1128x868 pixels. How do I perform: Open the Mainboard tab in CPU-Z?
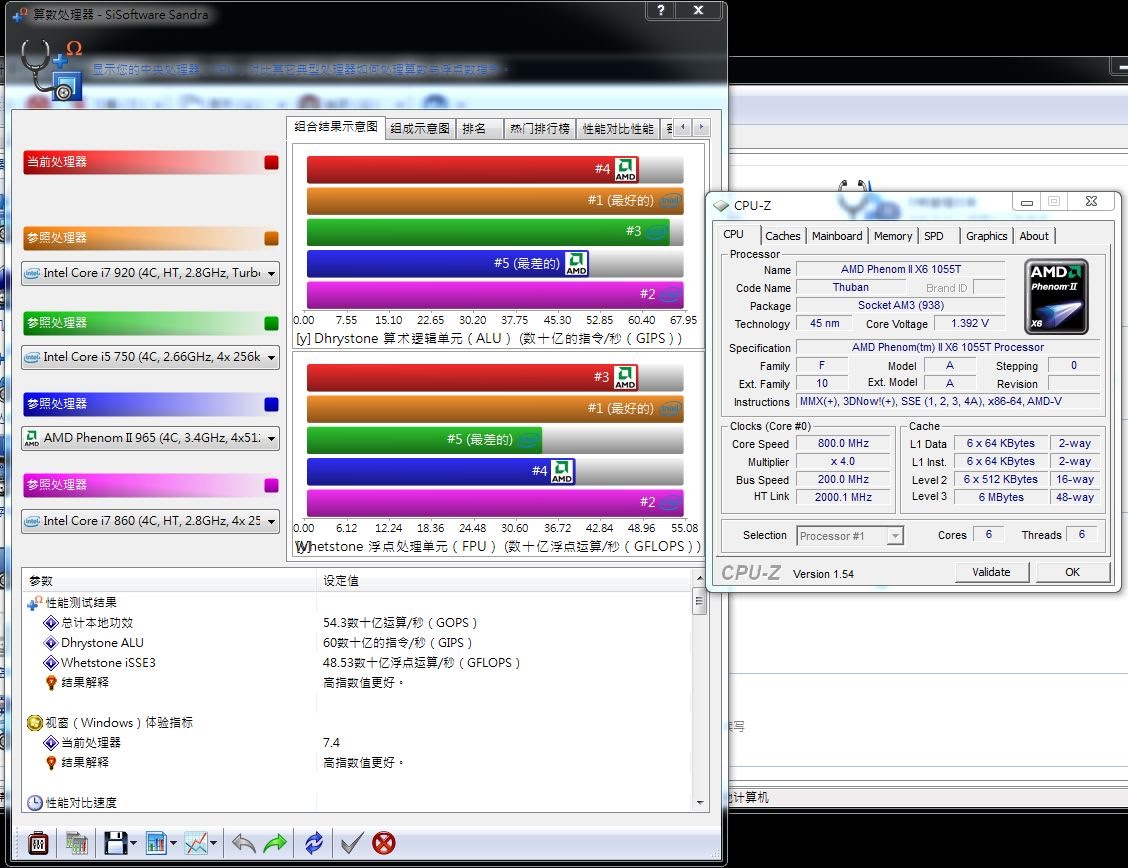(837, 236)
